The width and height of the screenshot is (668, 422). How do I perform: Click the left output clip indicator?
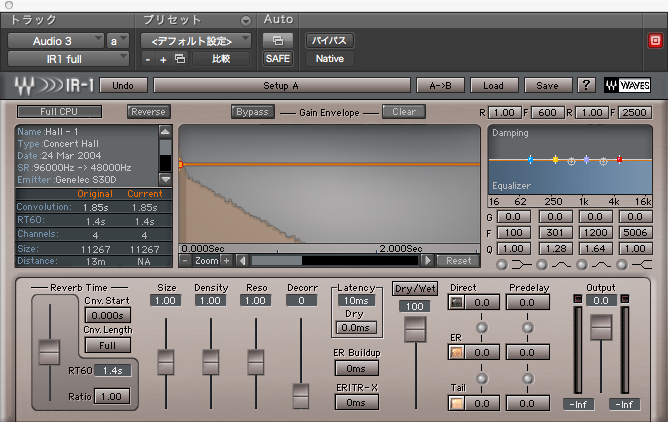578,299
